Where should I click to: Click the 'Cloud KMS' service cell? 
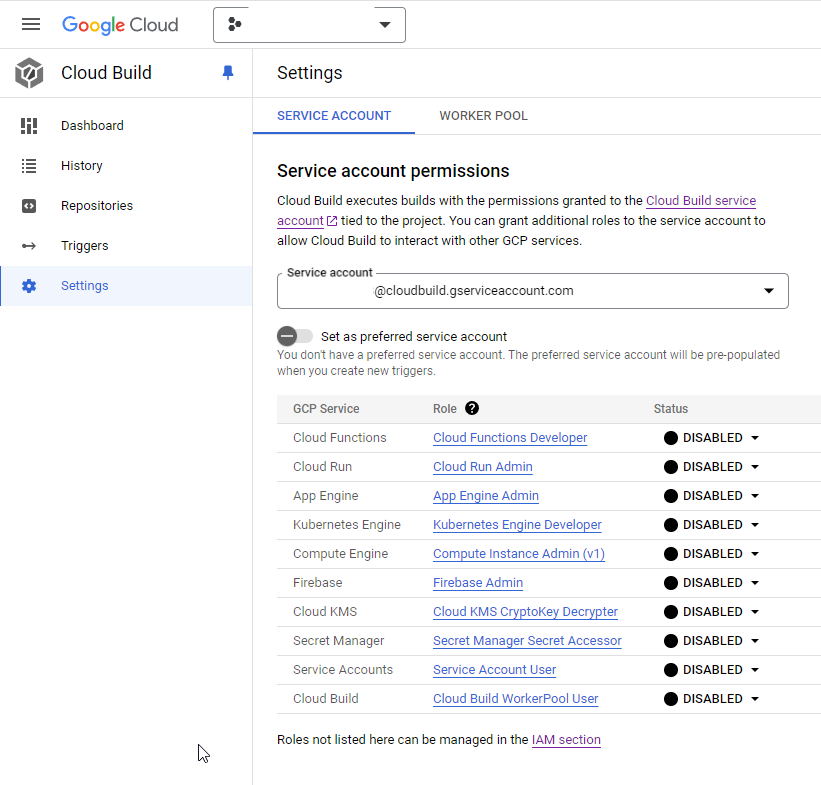pyautogui.click(x=325, y=612)
